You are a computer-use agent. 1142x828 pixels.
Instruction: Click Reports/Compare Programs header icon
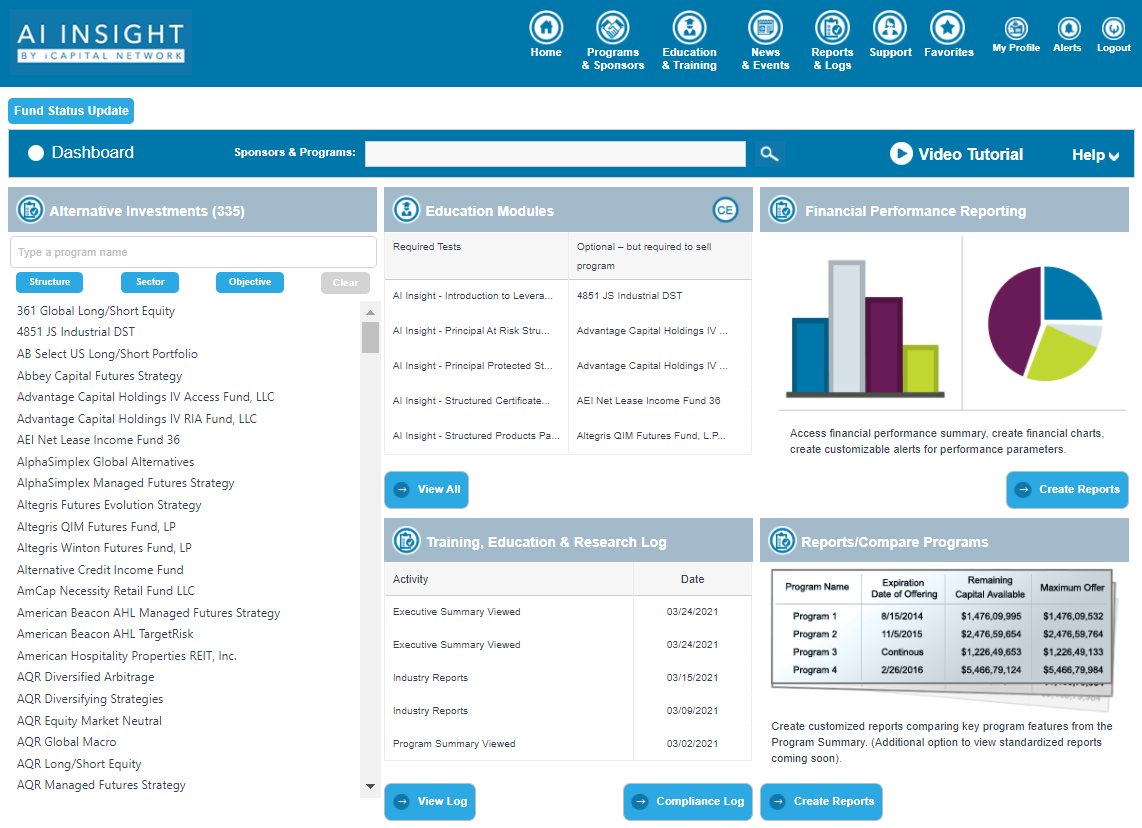[x=782, y=541]
